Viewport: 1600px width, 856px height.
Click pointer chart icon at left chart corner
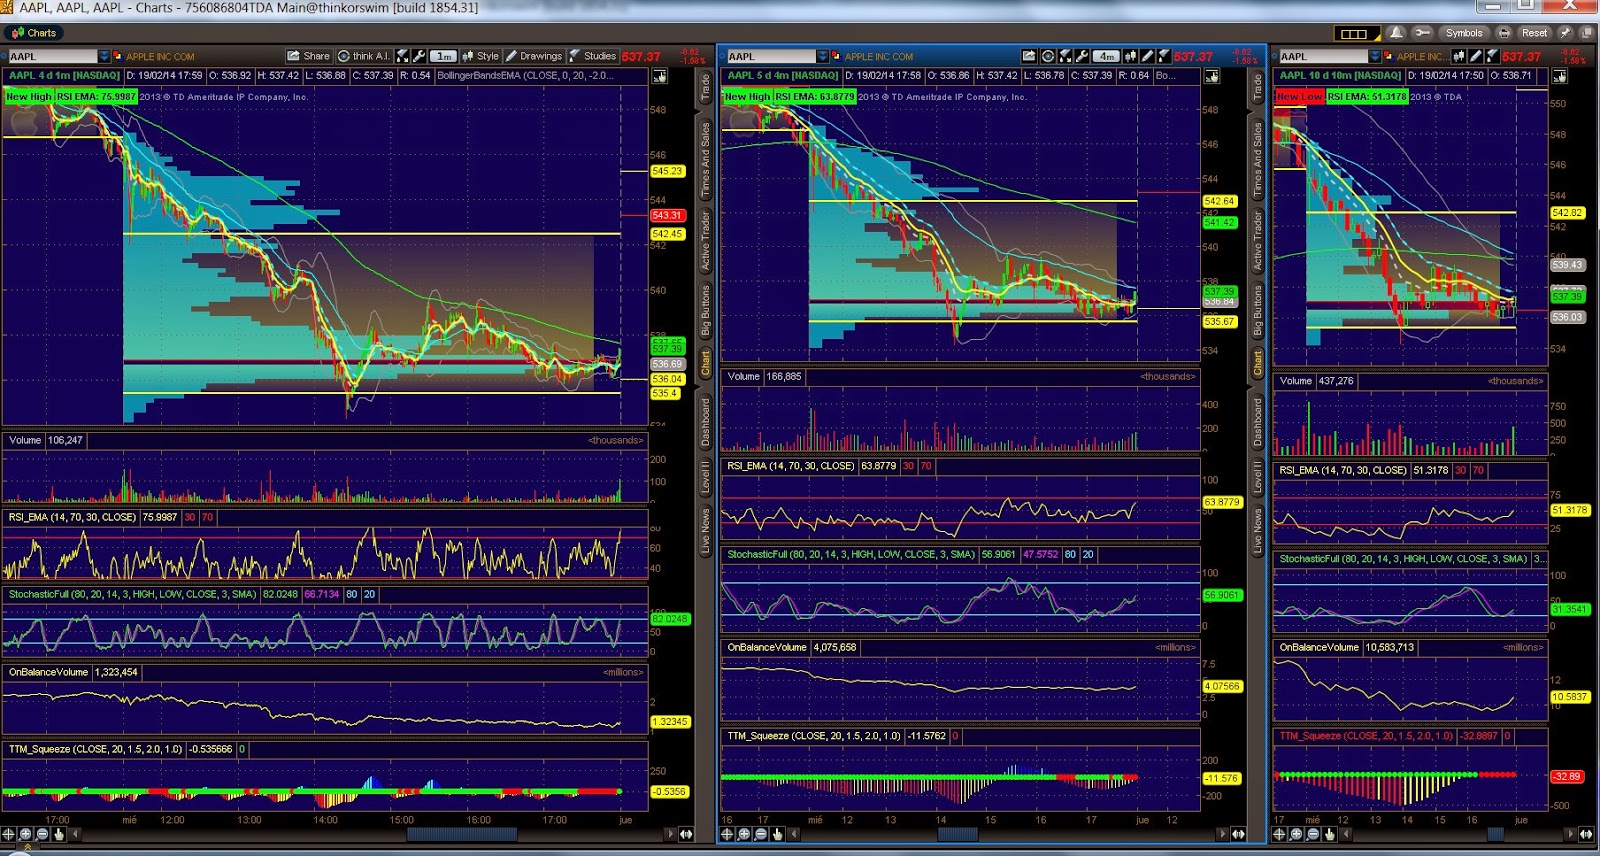(660, 76)
